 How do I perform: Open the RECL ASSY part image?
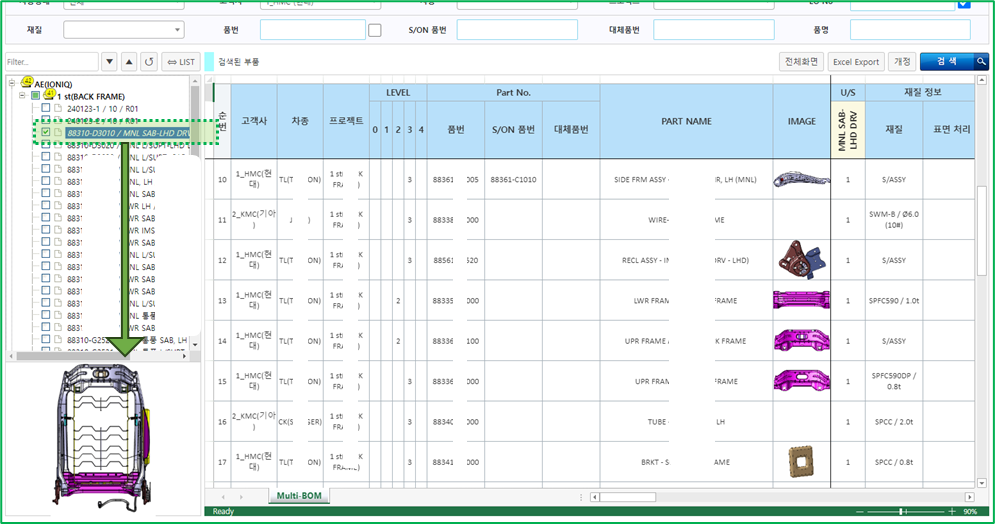[802, 259]
